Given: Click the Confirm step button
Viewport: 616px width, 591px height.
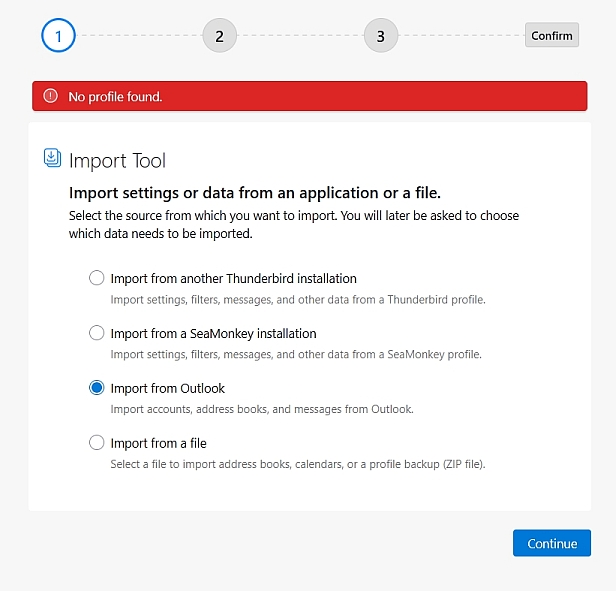Looking at the screenshot, I should (x=551, y=36).
